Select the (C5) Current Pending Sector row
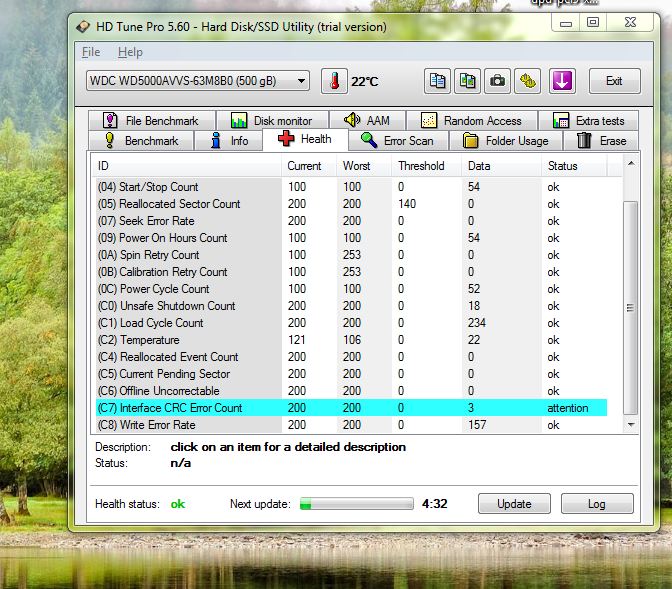The image size is (672, 589). pyautogui.click(x=351, y=374)
